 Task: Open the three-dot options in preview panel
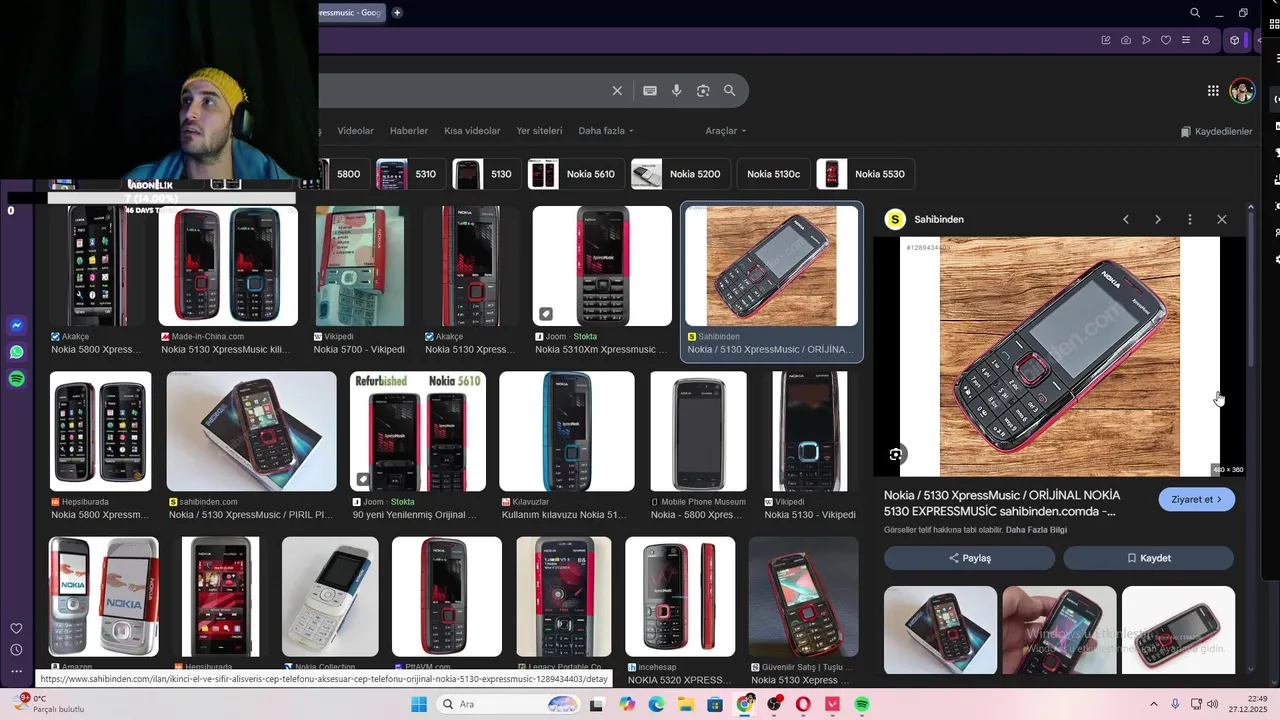coord(1190,219)
